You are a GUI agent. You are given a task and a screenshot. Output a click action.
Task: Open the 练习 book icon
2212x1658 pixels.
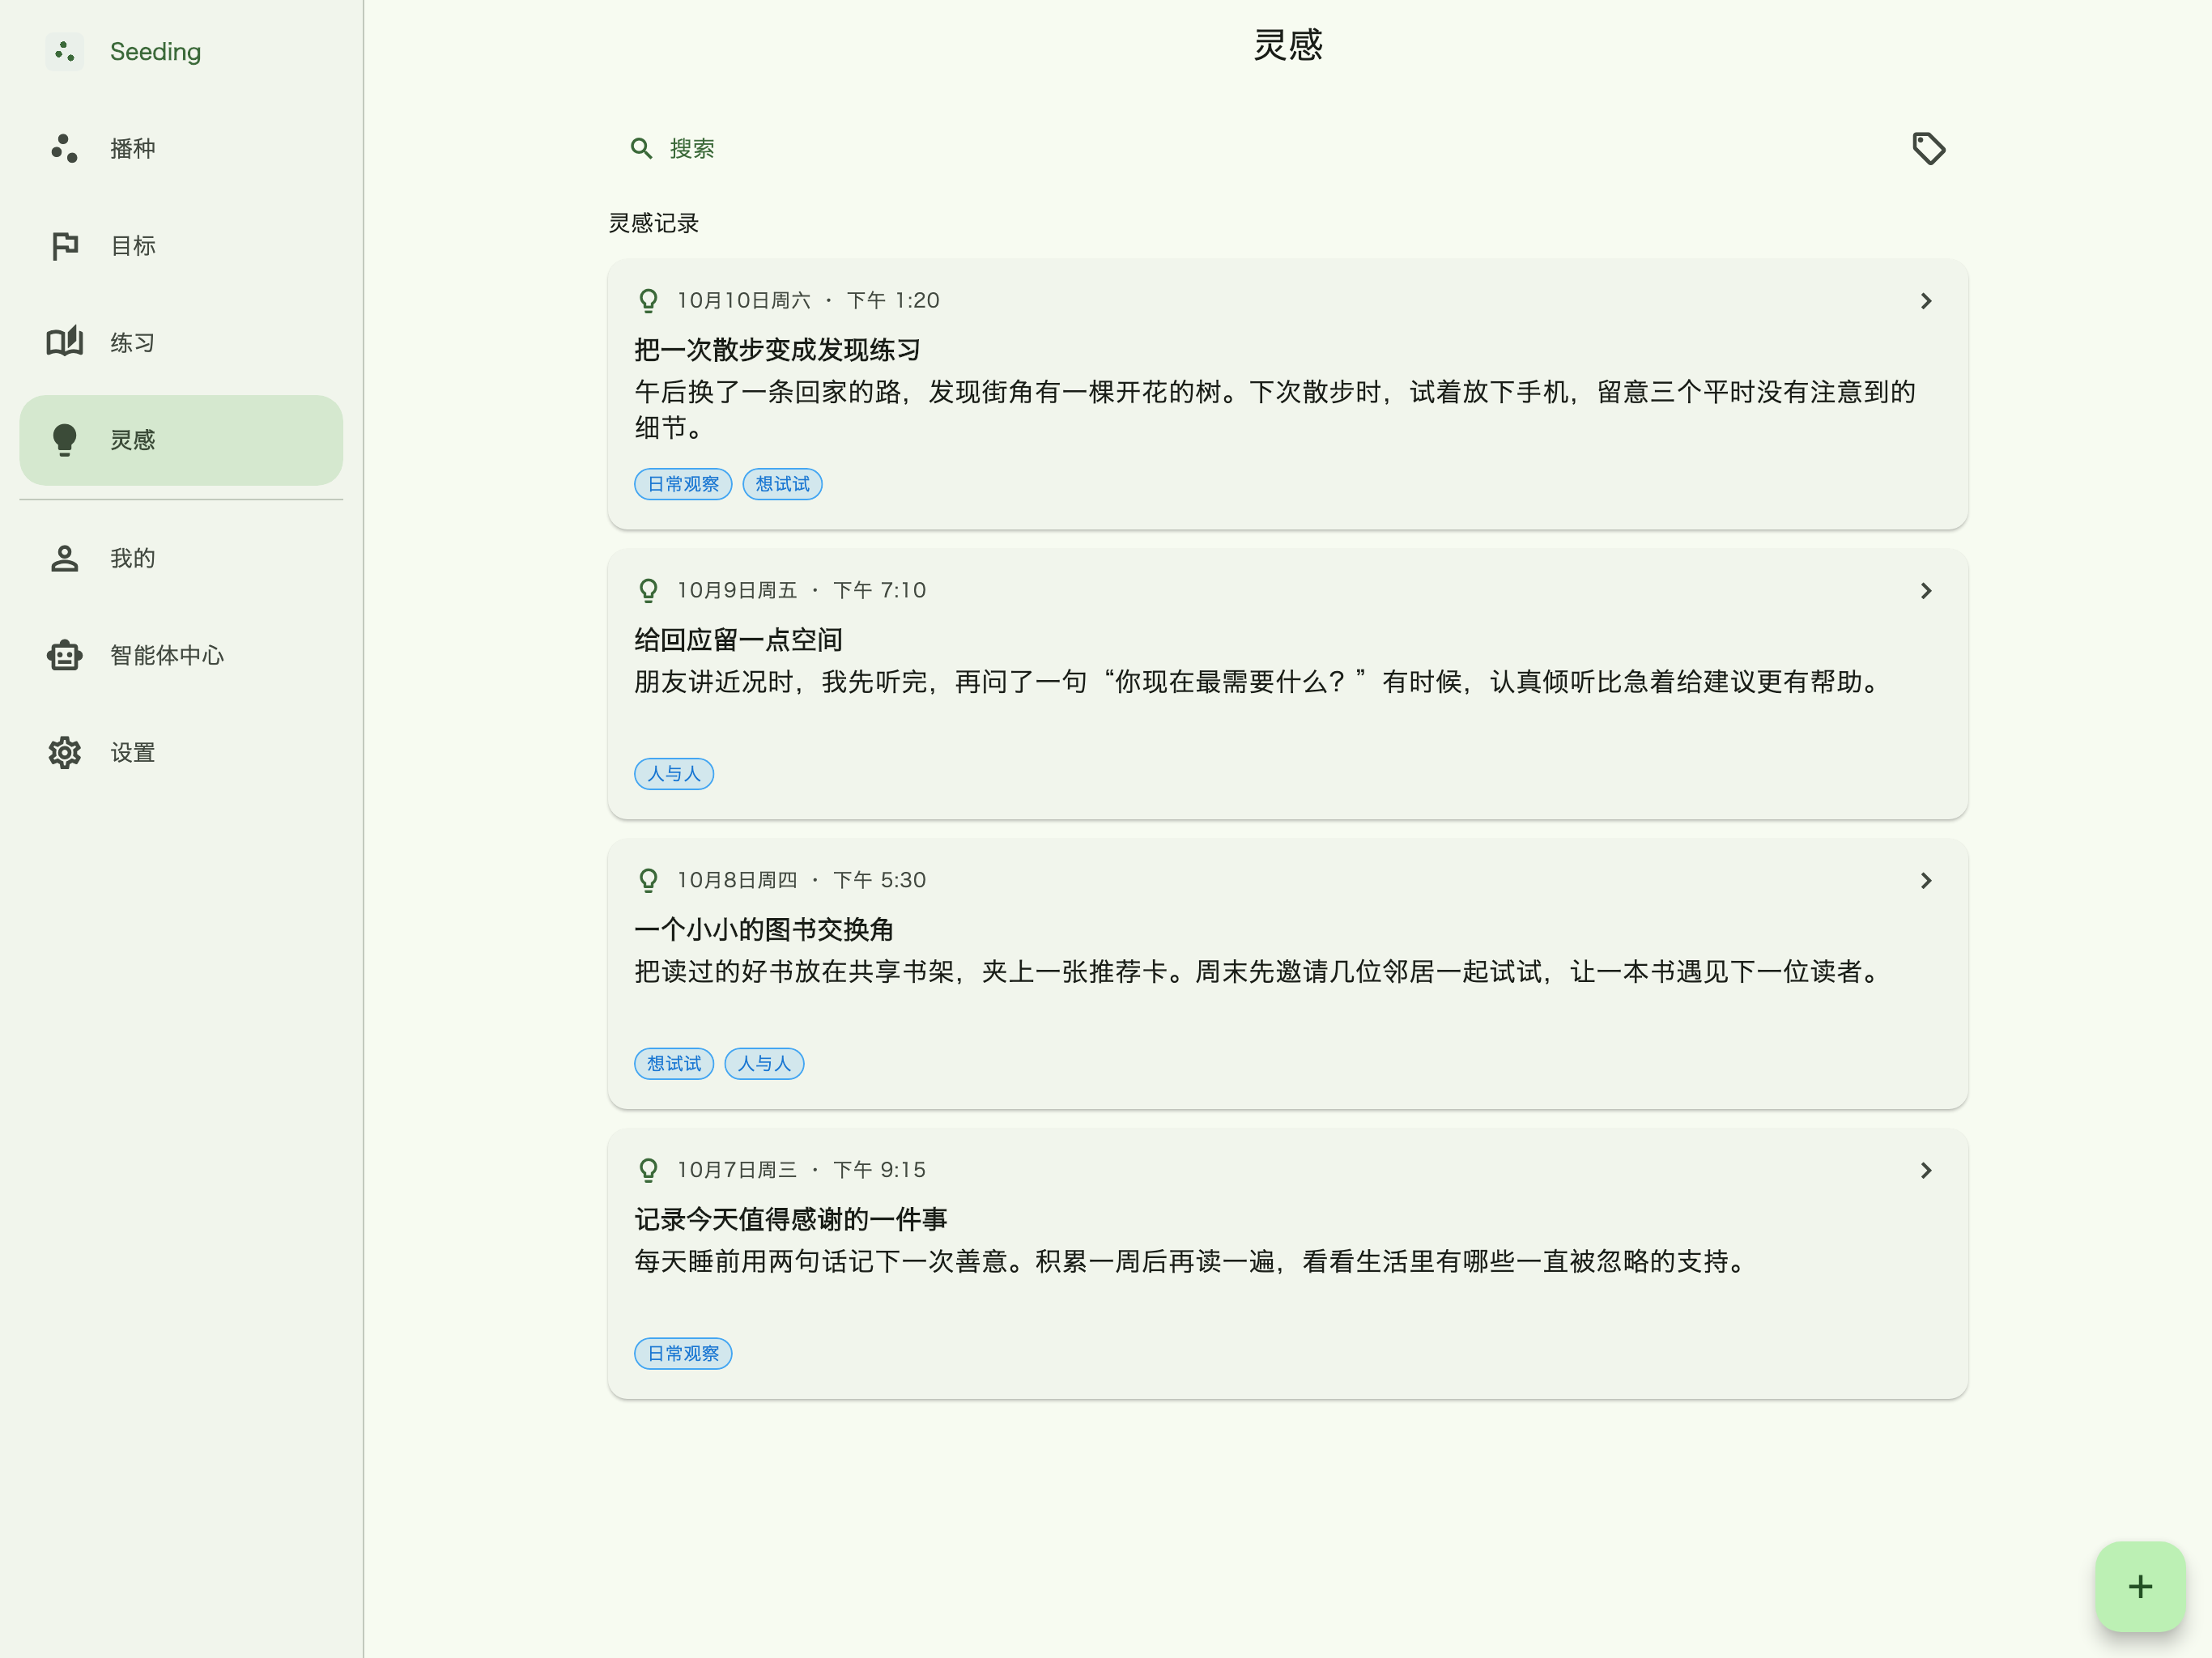pyautogui.click(x=64, y=342)
